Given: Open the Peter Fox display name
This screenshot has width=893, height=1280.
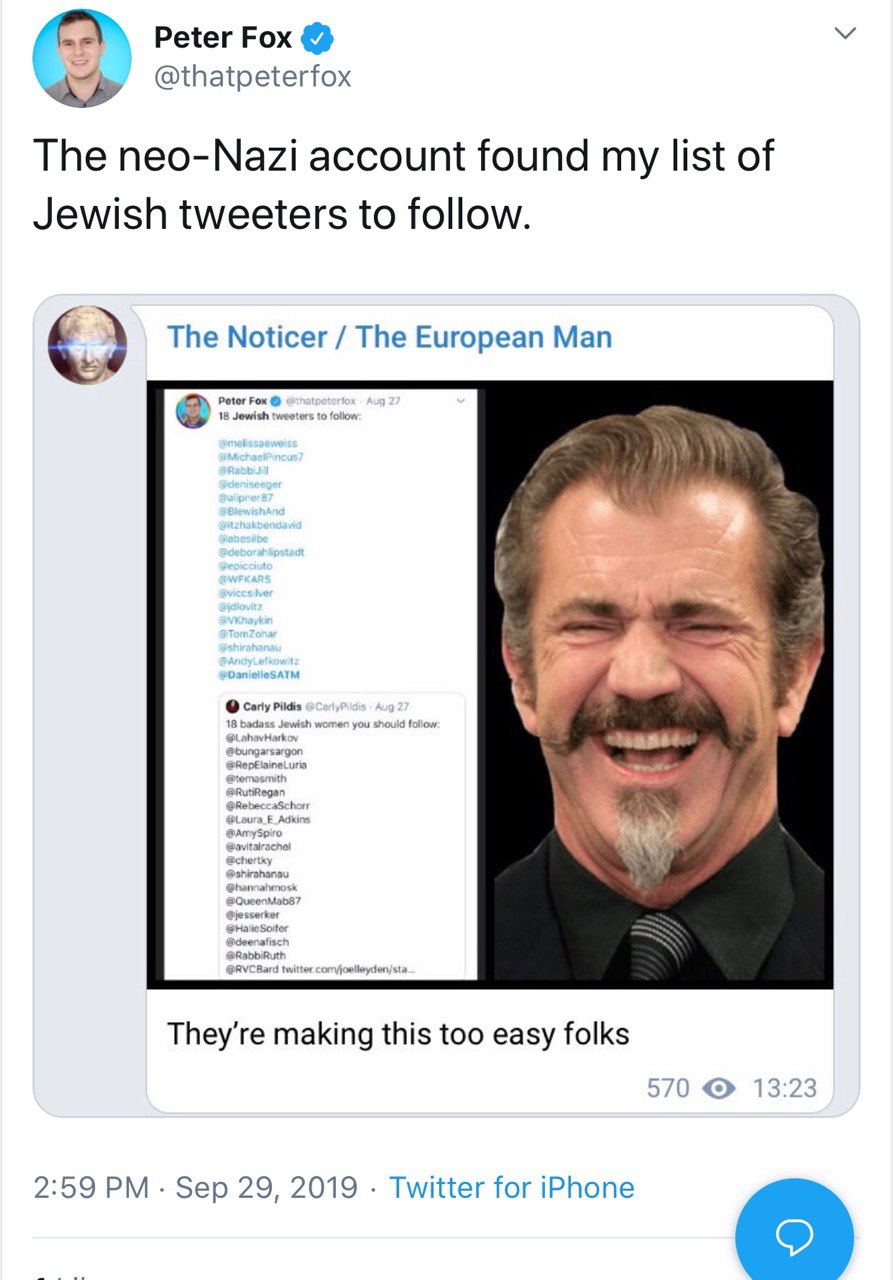Looking at the screenshot, I should point(223,39).
